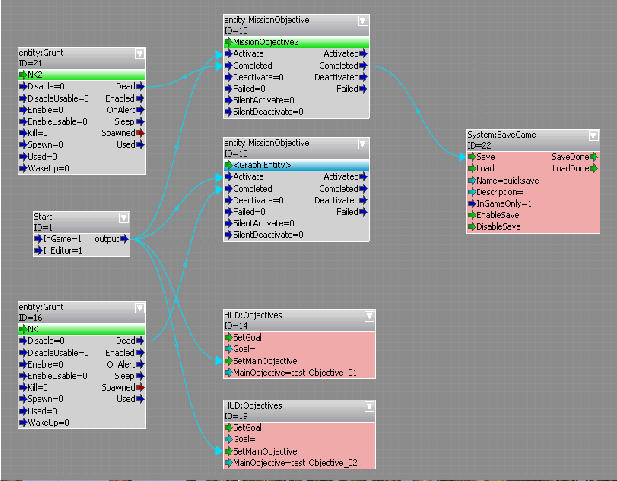Select the blue <Graph Entity> bar
617x481 pixels.
[296, 165]
